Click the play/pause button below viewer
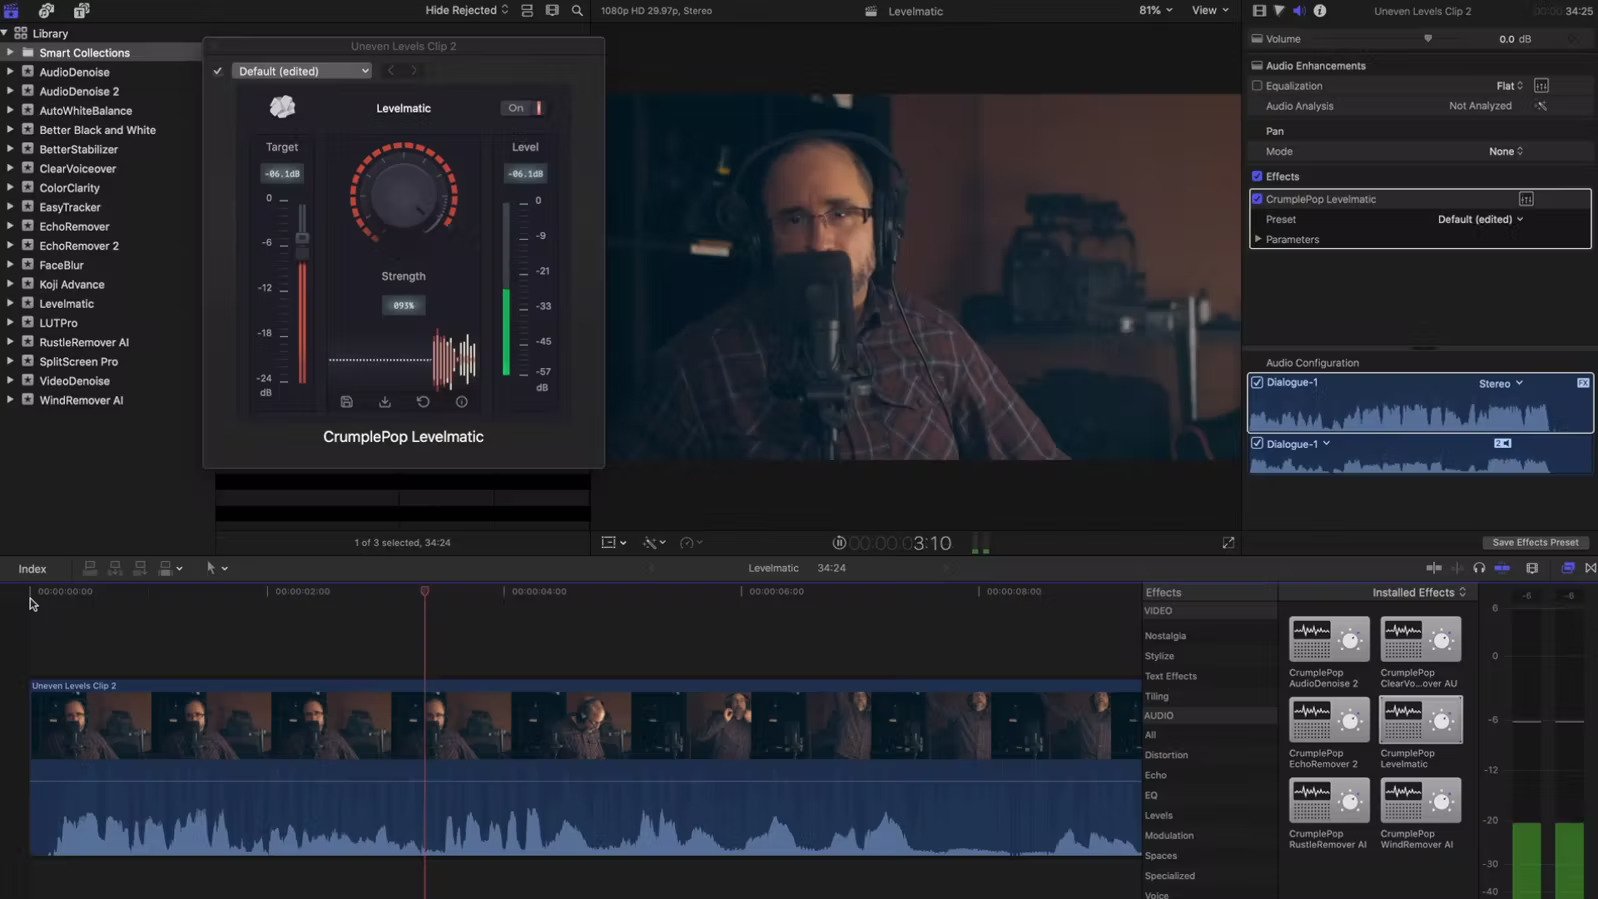Image resolution: width=1598 pixels, height=899 pixels. pos(839,543)
